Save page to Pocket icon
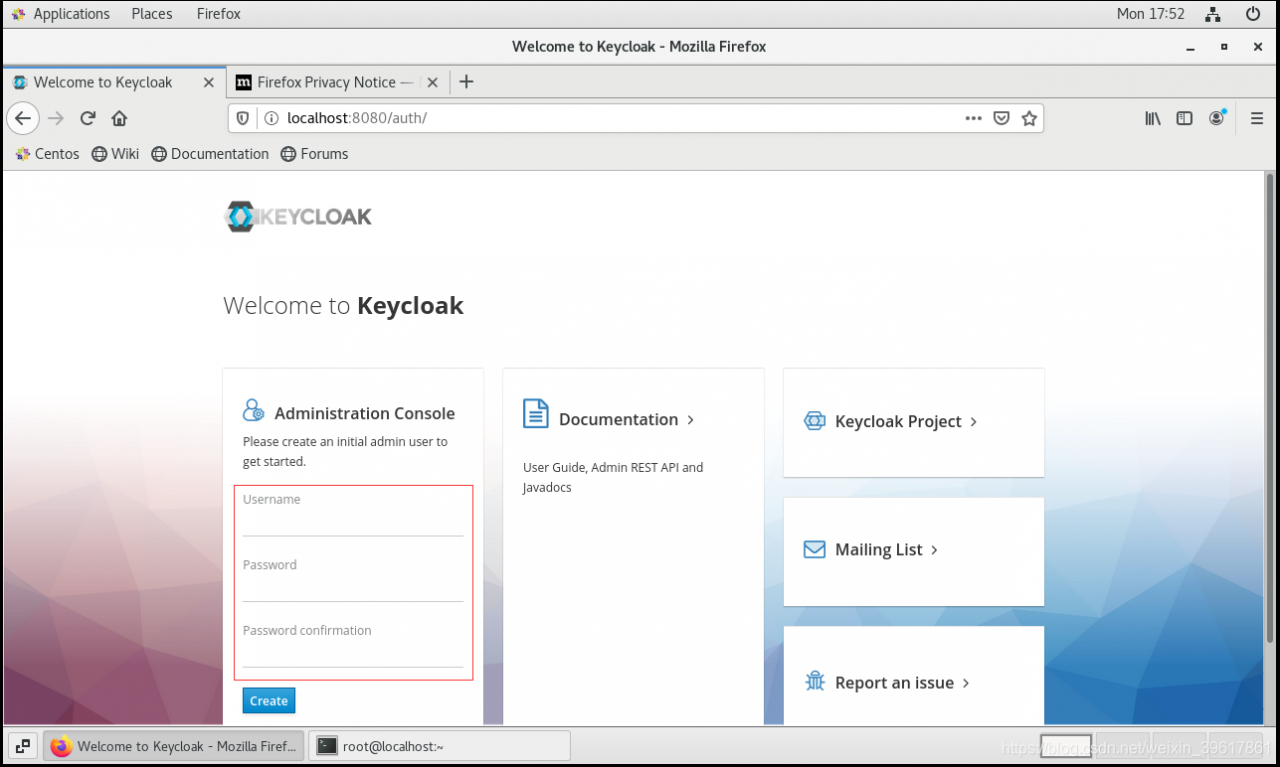This screenshot has width=1280, height=767. [1001, 118]
